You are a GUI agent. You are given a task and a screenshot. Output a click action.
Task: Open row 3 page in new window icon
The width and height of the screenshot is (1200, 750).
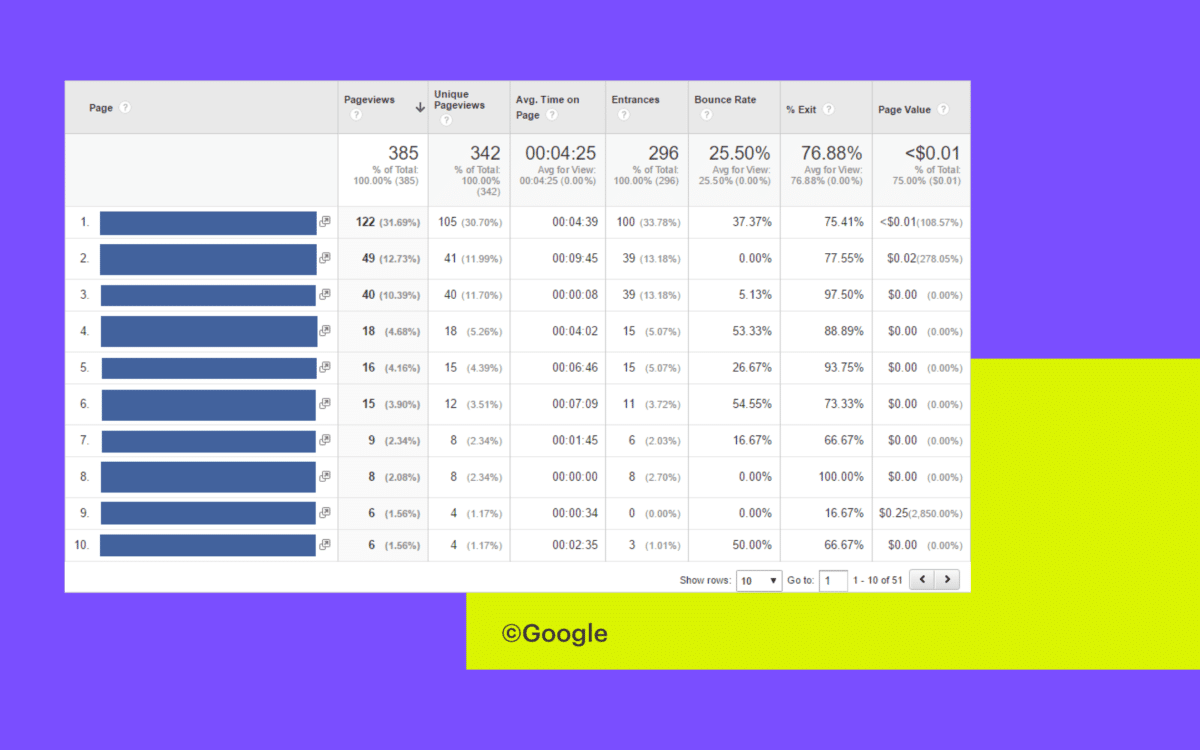(x=324, y=295)
